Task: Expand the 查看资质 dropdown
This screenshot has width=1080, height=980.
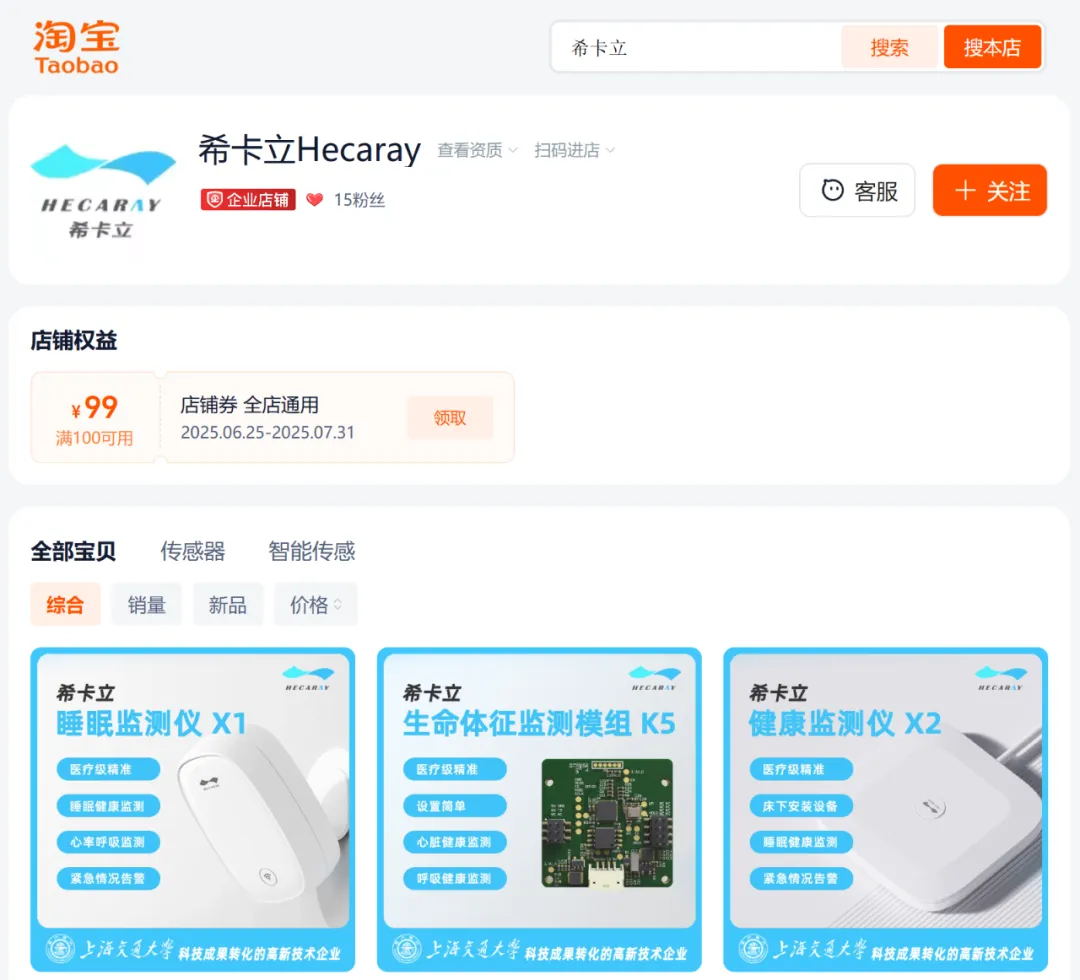Action: click(x=477, y=150)
